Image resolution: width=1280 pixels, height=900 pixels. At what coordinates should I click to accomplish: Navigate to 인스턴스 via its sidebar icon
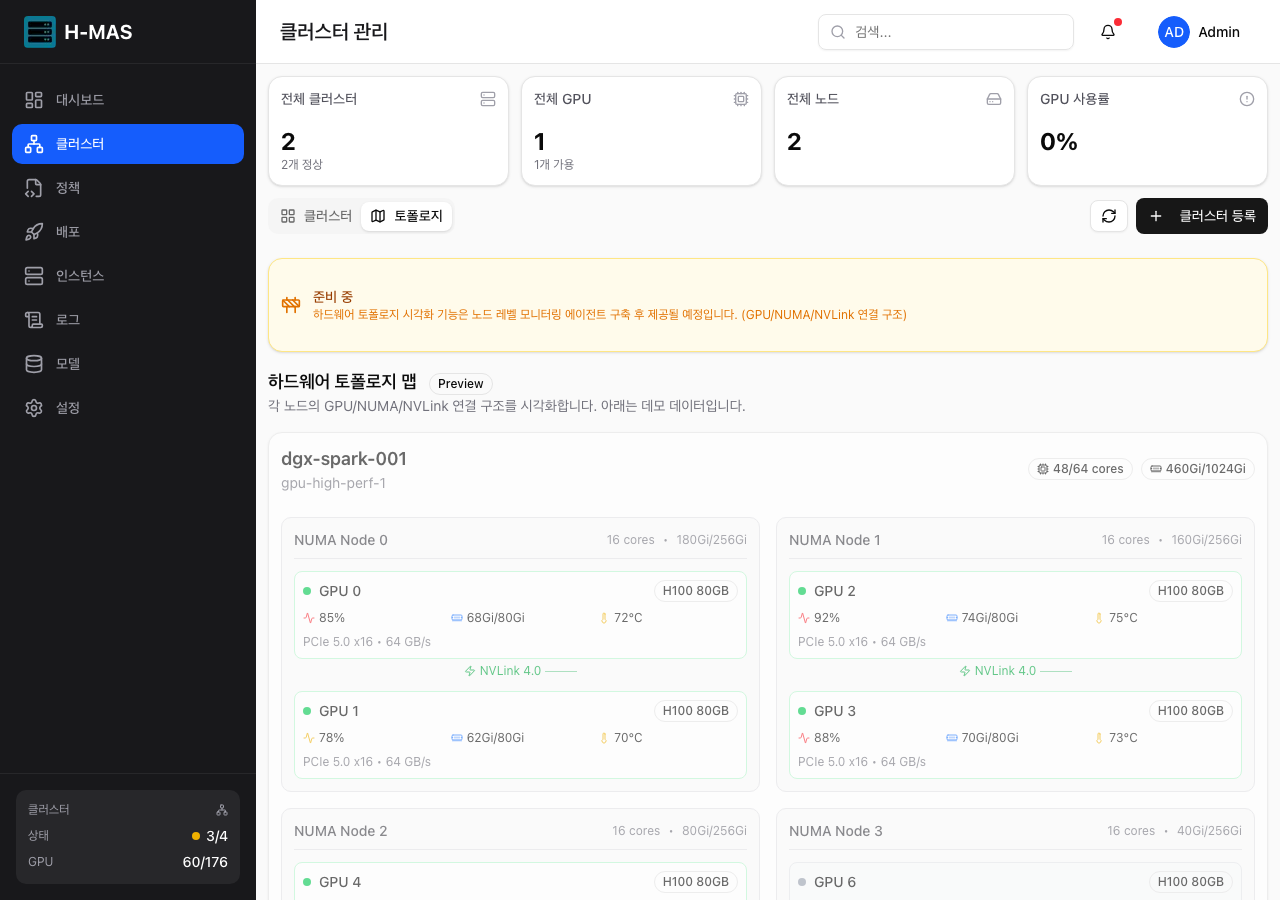pos(33,275)
